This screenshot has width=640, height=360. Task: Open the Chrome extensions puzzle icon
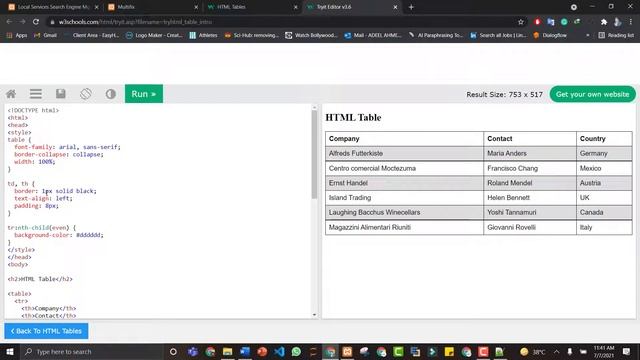pos(604,22)
